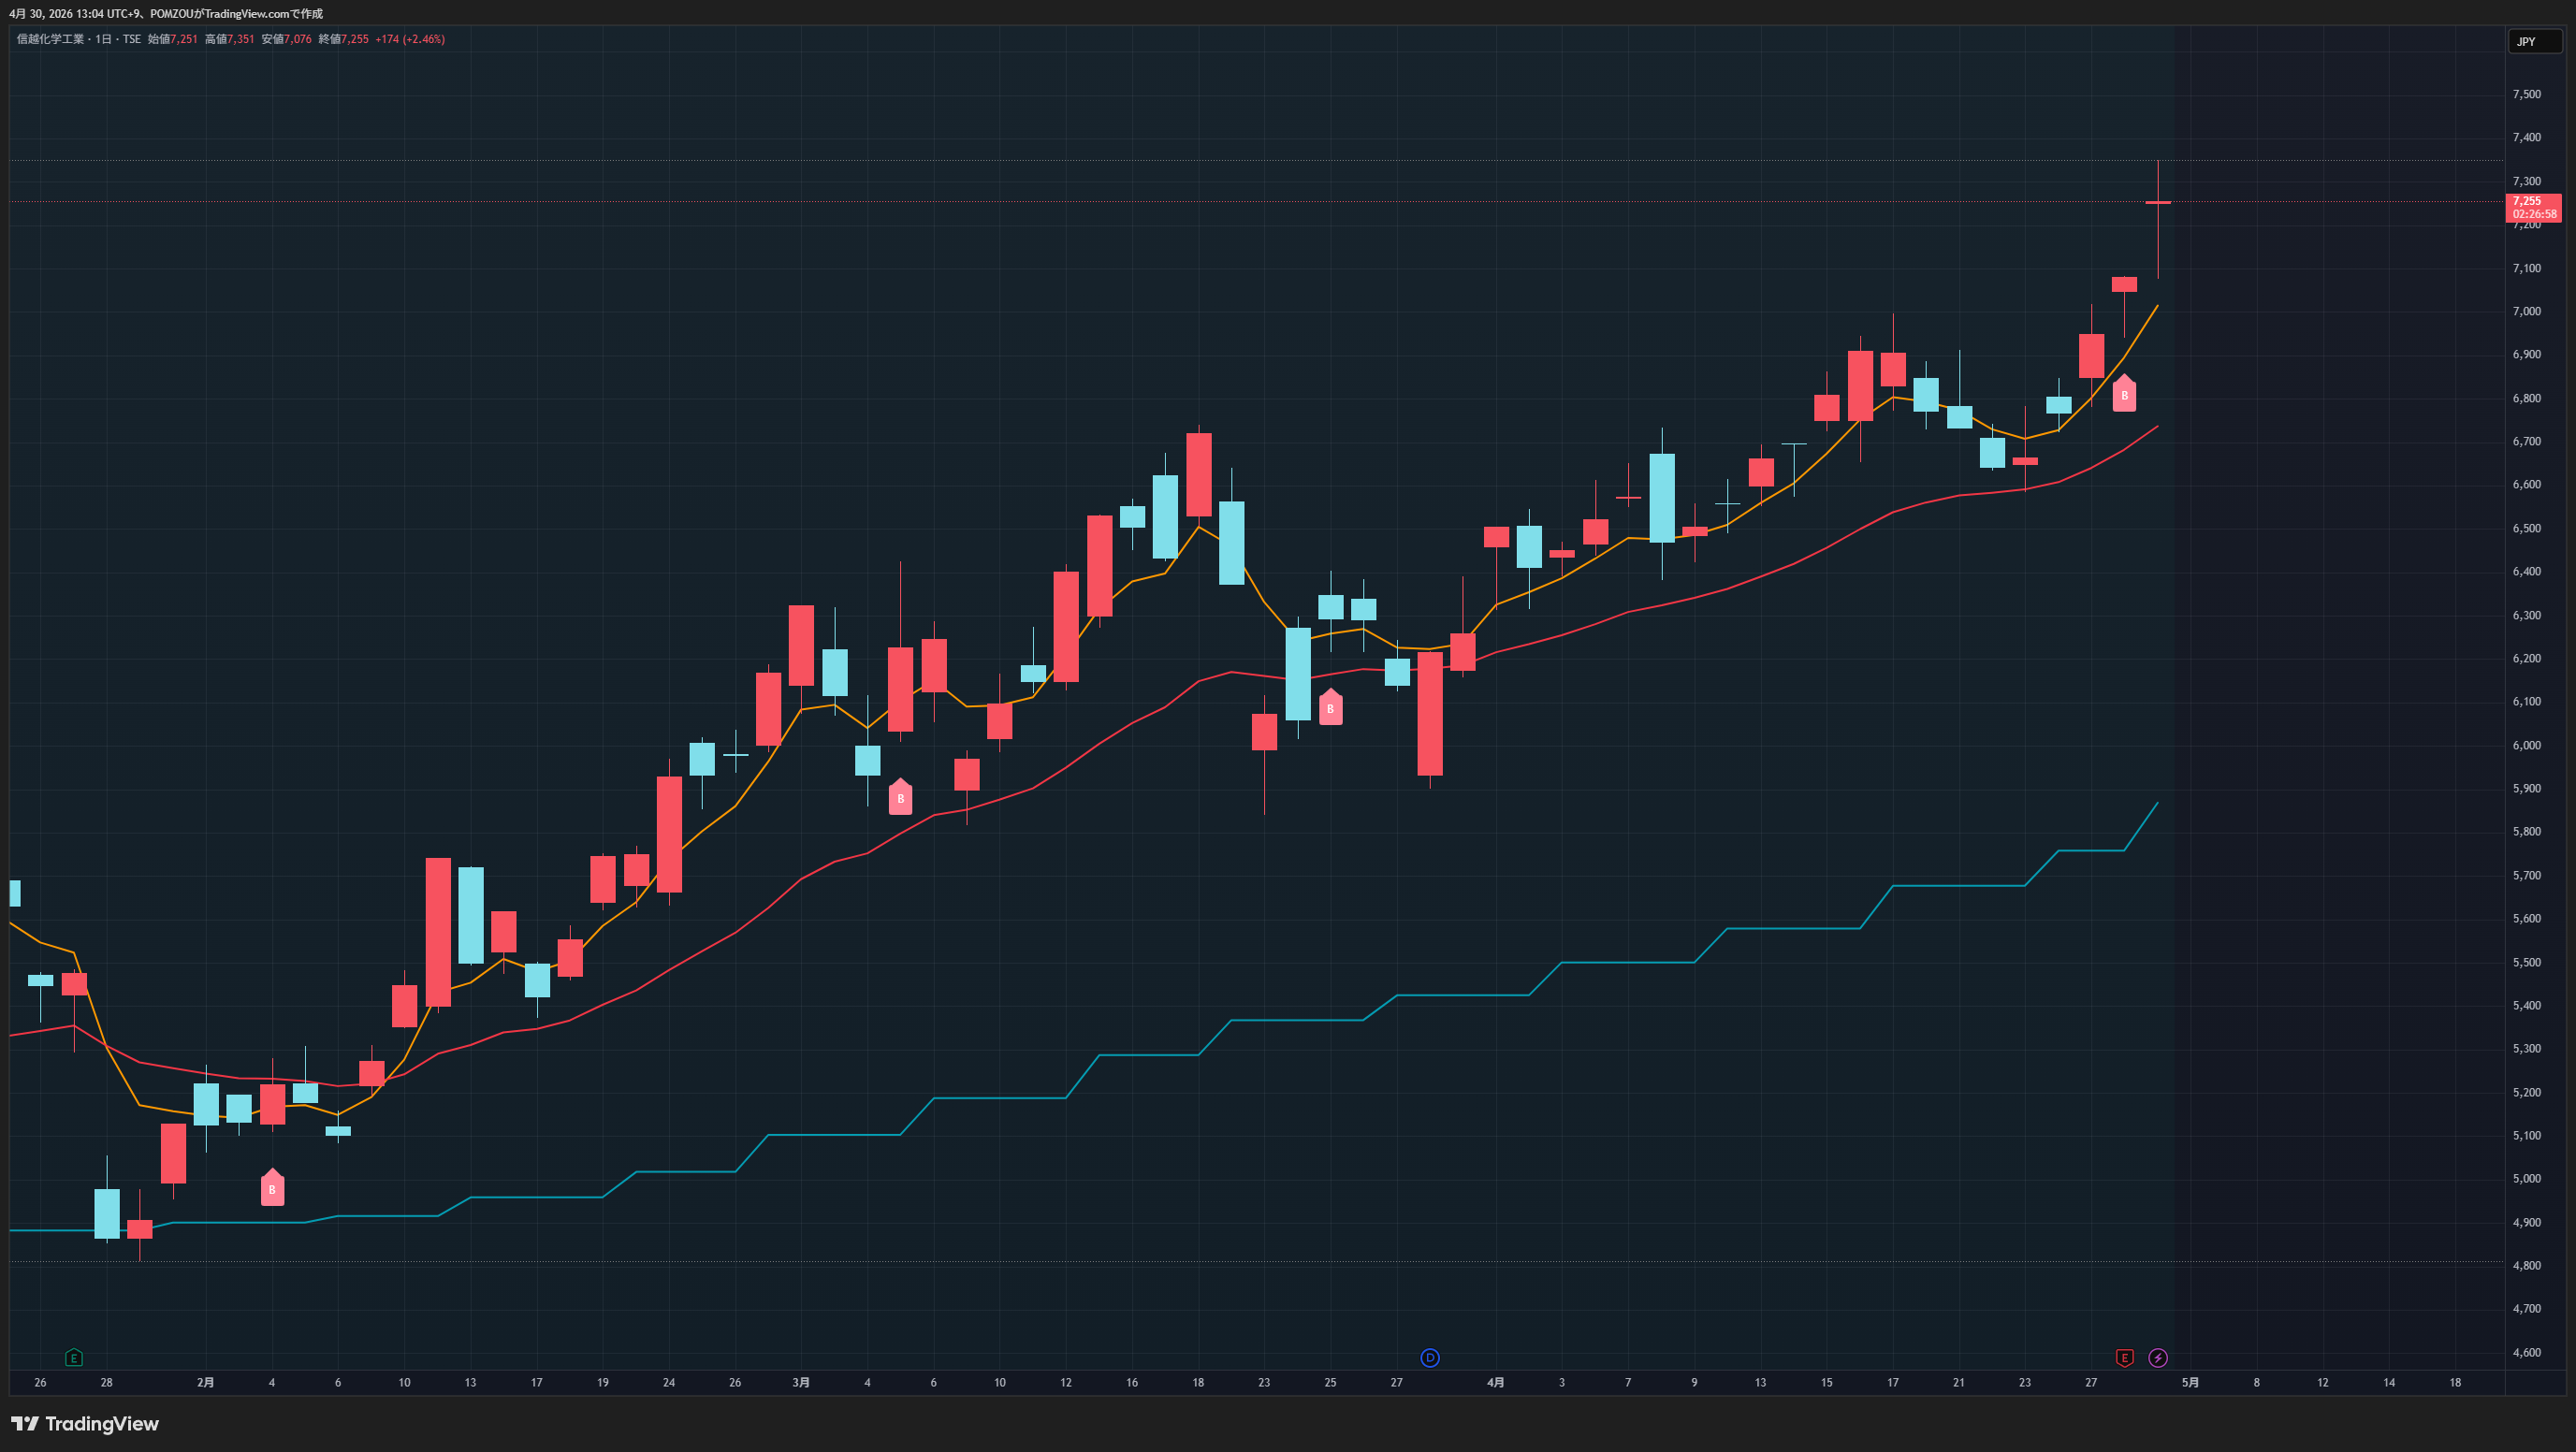Click the 4月 label on the time axis
The width and height of the screenshot is (2576, 1452).
click(1495, 1382)
